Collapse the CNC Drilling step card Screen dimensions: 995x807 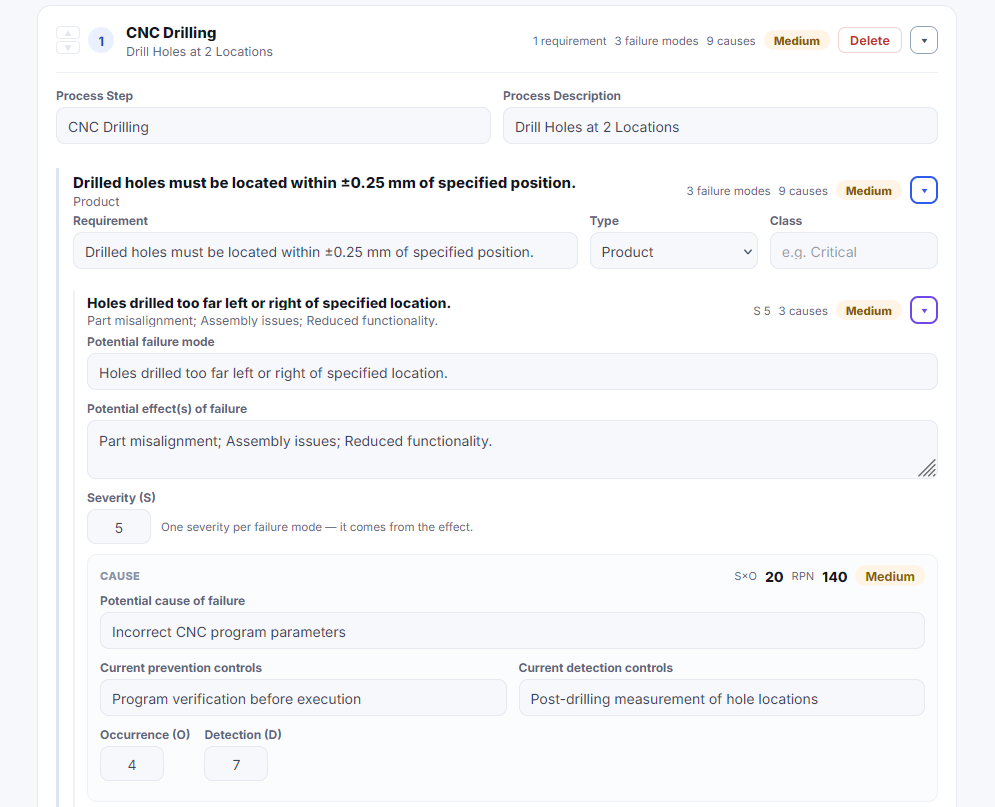924,41
